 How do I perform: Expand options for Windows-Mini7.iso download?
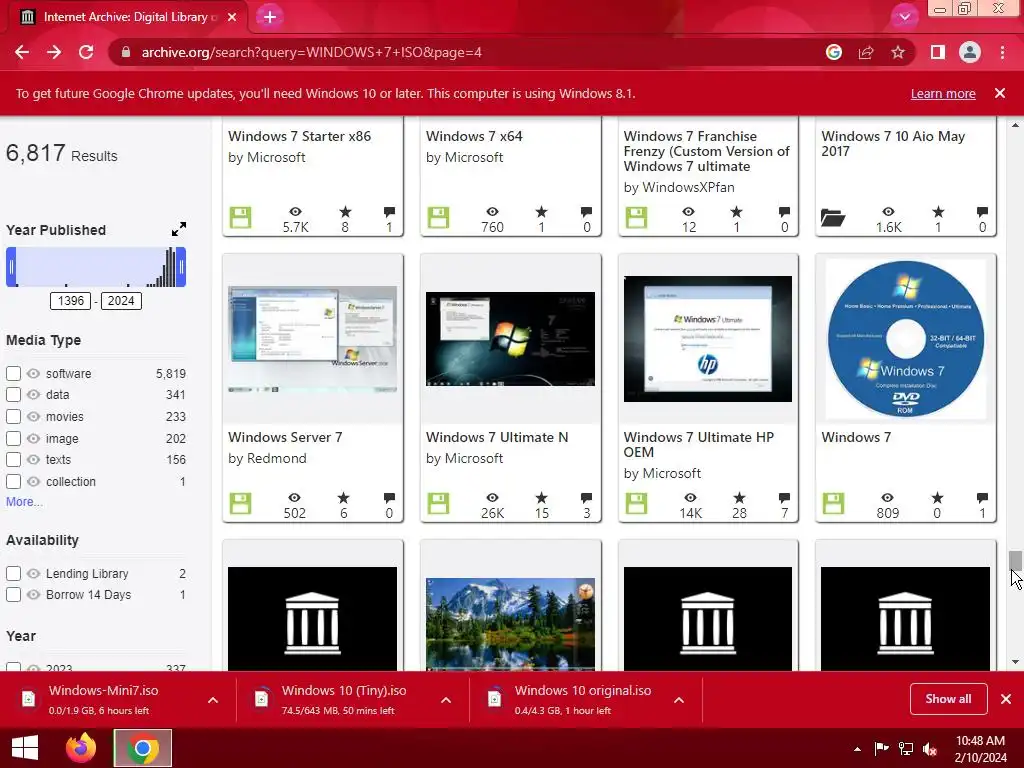(x=213, y=700)
